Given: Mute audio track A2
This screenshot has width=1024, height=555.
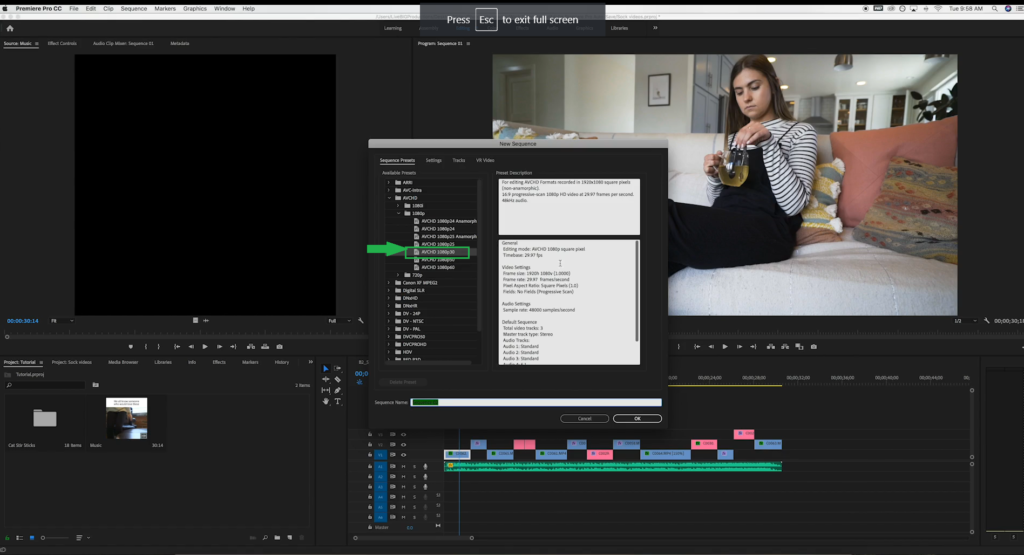Looking at the screenshot, I should pos(403,477).
